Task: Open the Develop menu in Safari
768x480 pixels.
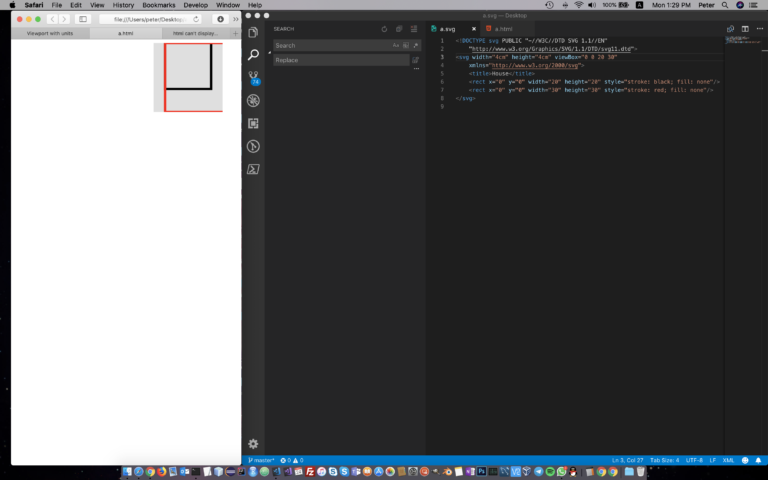Action: coord(195,5)
